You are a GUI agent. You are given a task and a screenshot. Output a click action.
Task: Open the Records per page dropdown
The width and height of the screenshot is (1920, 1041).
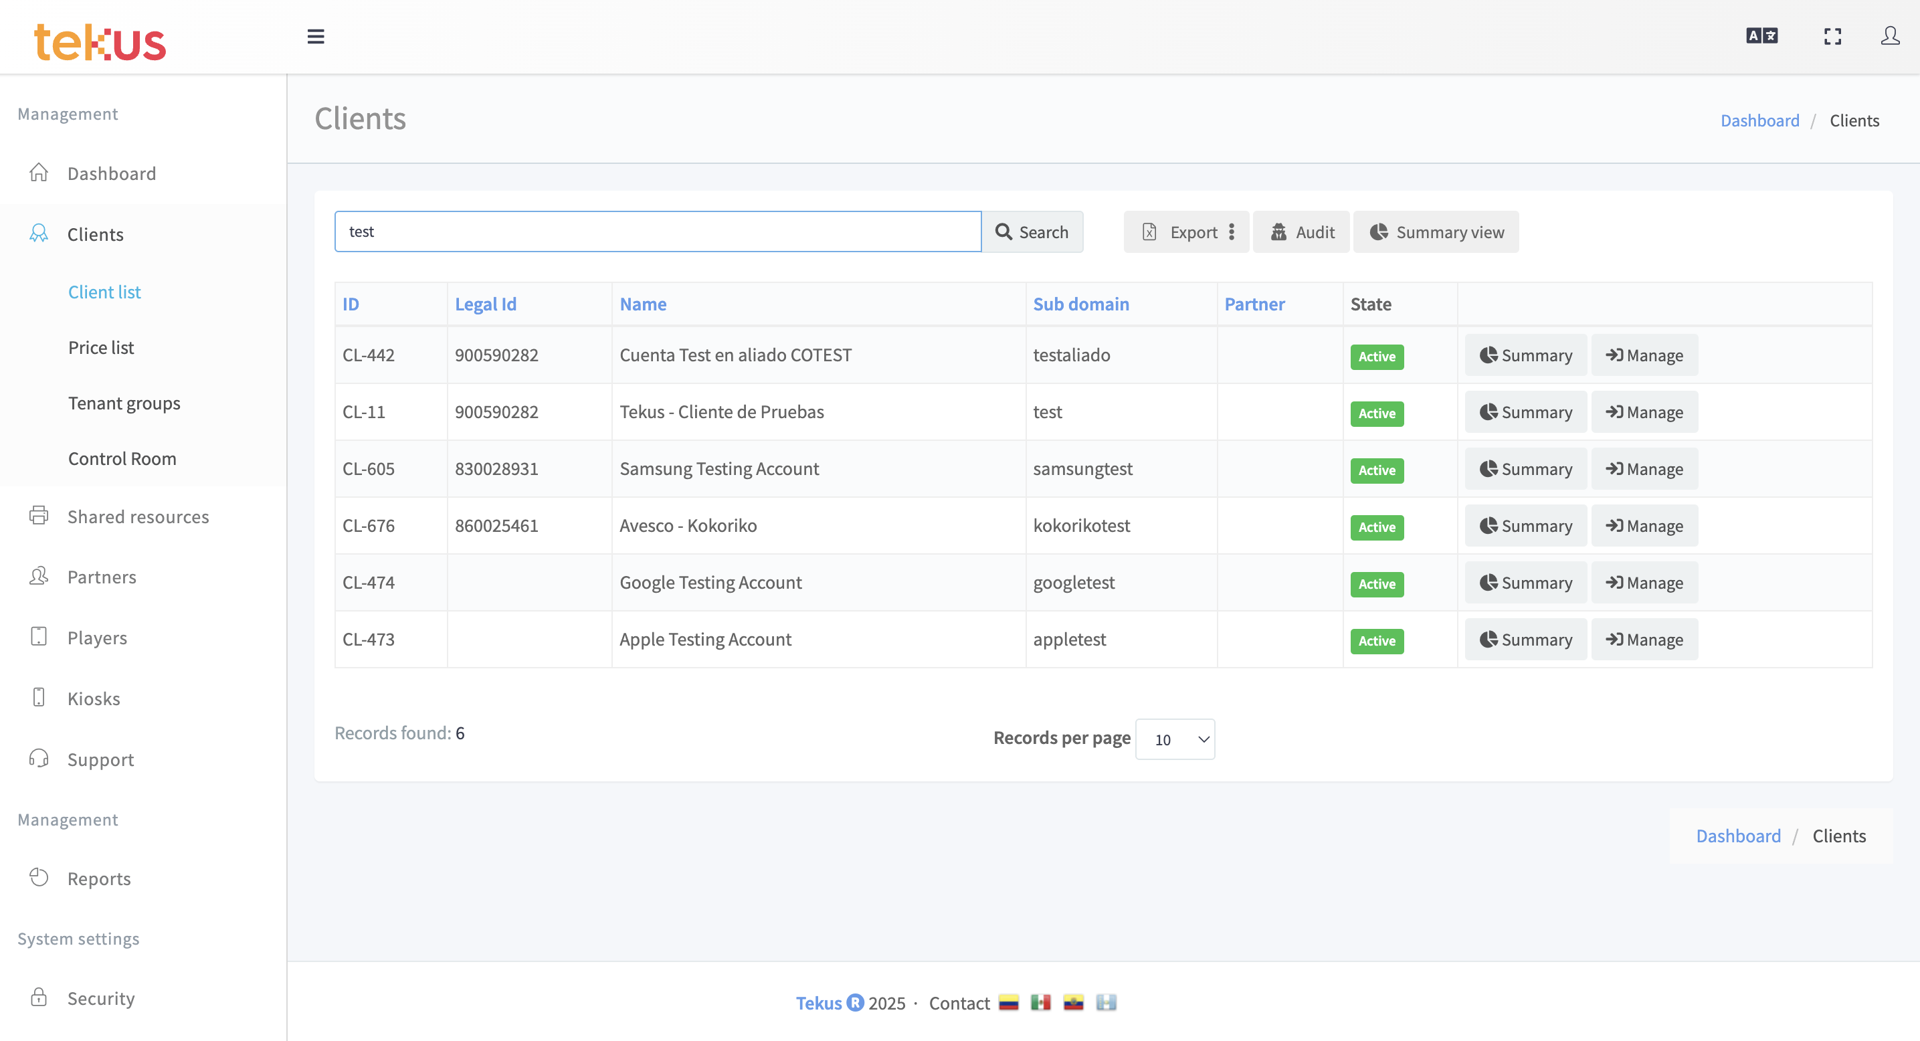pyautogui.click(x=1175, y=739)
